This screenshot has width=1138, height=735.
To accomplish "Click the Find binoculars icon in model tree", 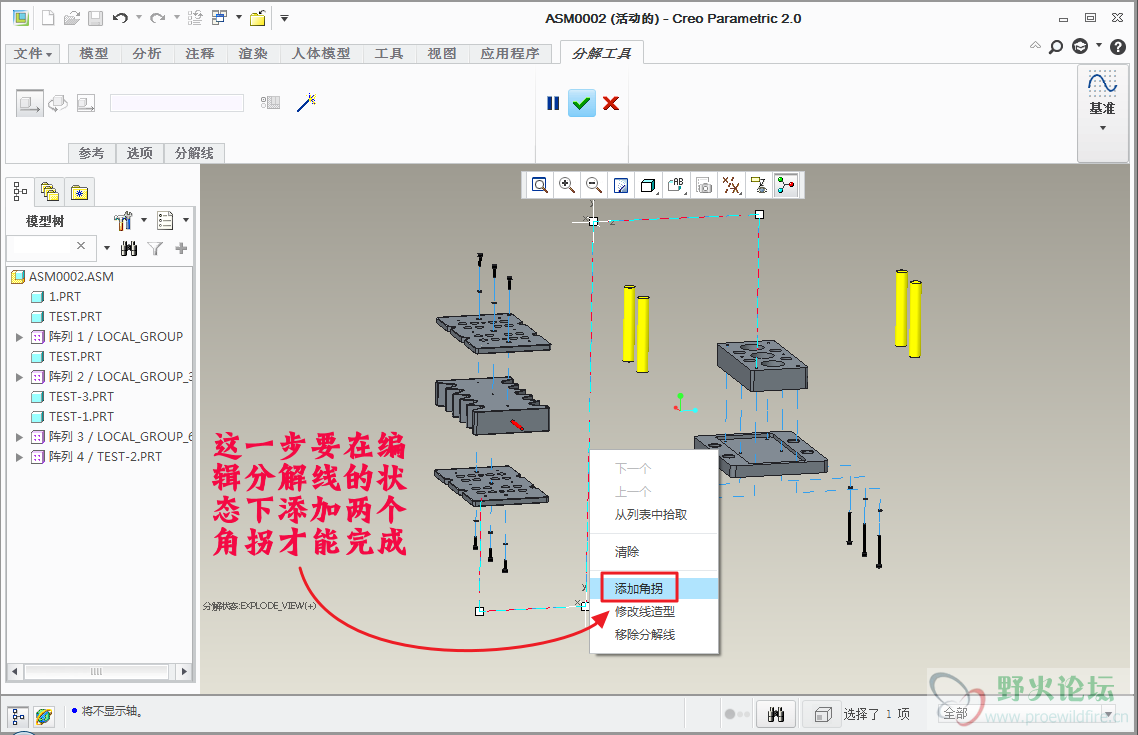I will (x=129, y=249).
